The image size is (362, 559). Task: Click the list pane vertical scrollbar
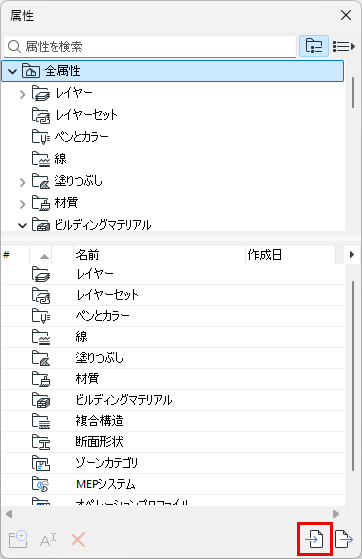point(353,376)
